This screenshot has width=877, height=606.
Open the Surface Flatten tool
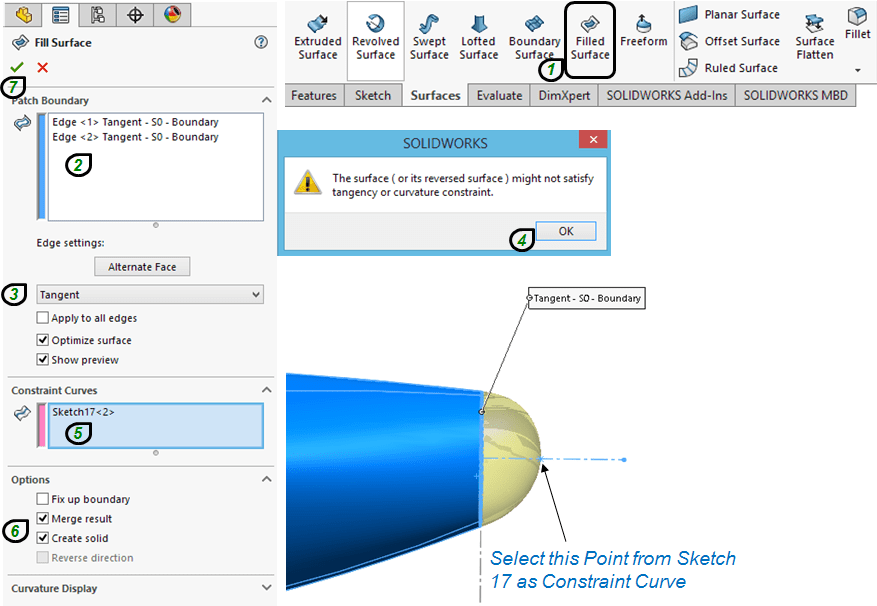[x=814, y=35]
